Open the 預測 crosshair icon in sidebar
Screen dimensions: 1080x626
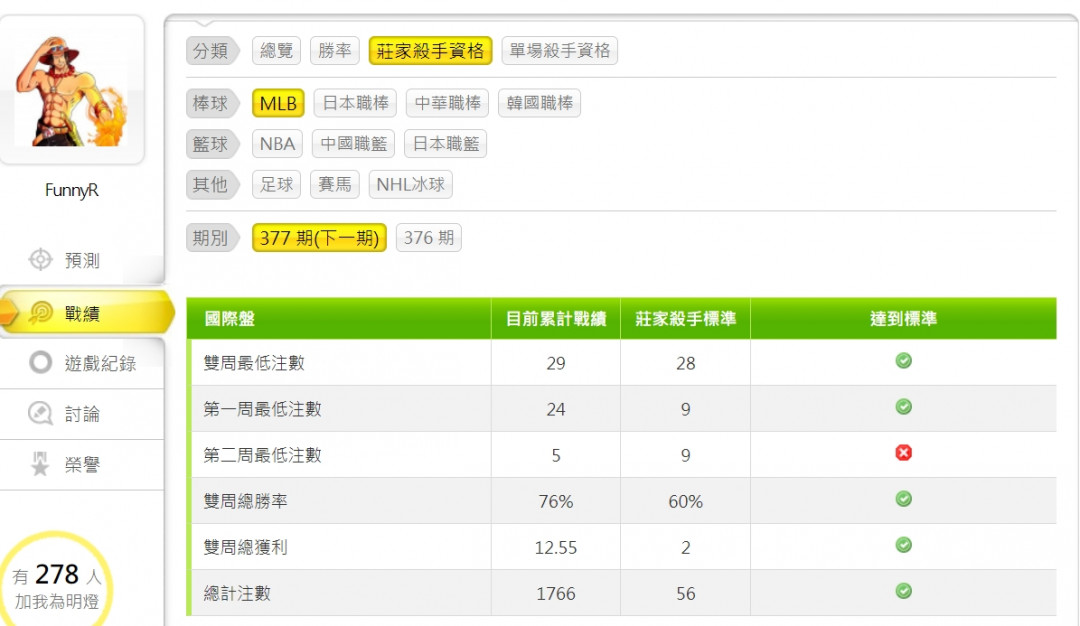[40, 260]
